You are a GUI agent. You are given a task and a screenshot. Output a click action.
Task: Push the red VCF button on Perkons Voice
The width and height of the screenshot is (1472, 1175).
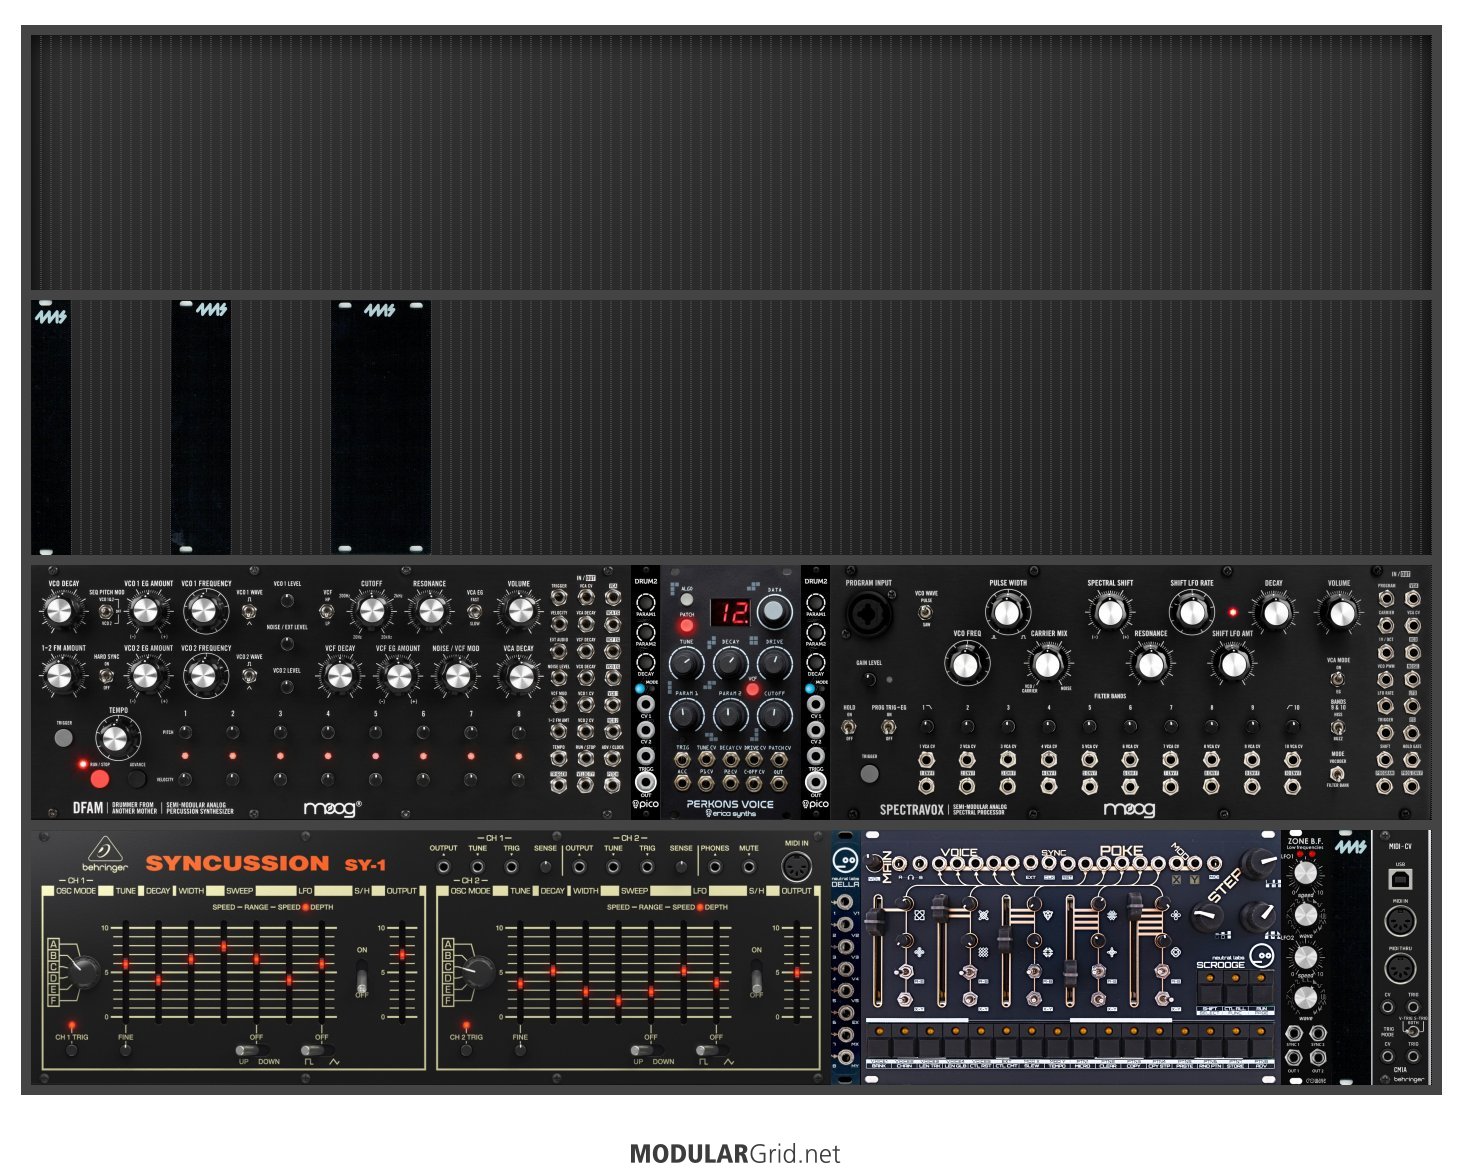coord(751,690)
